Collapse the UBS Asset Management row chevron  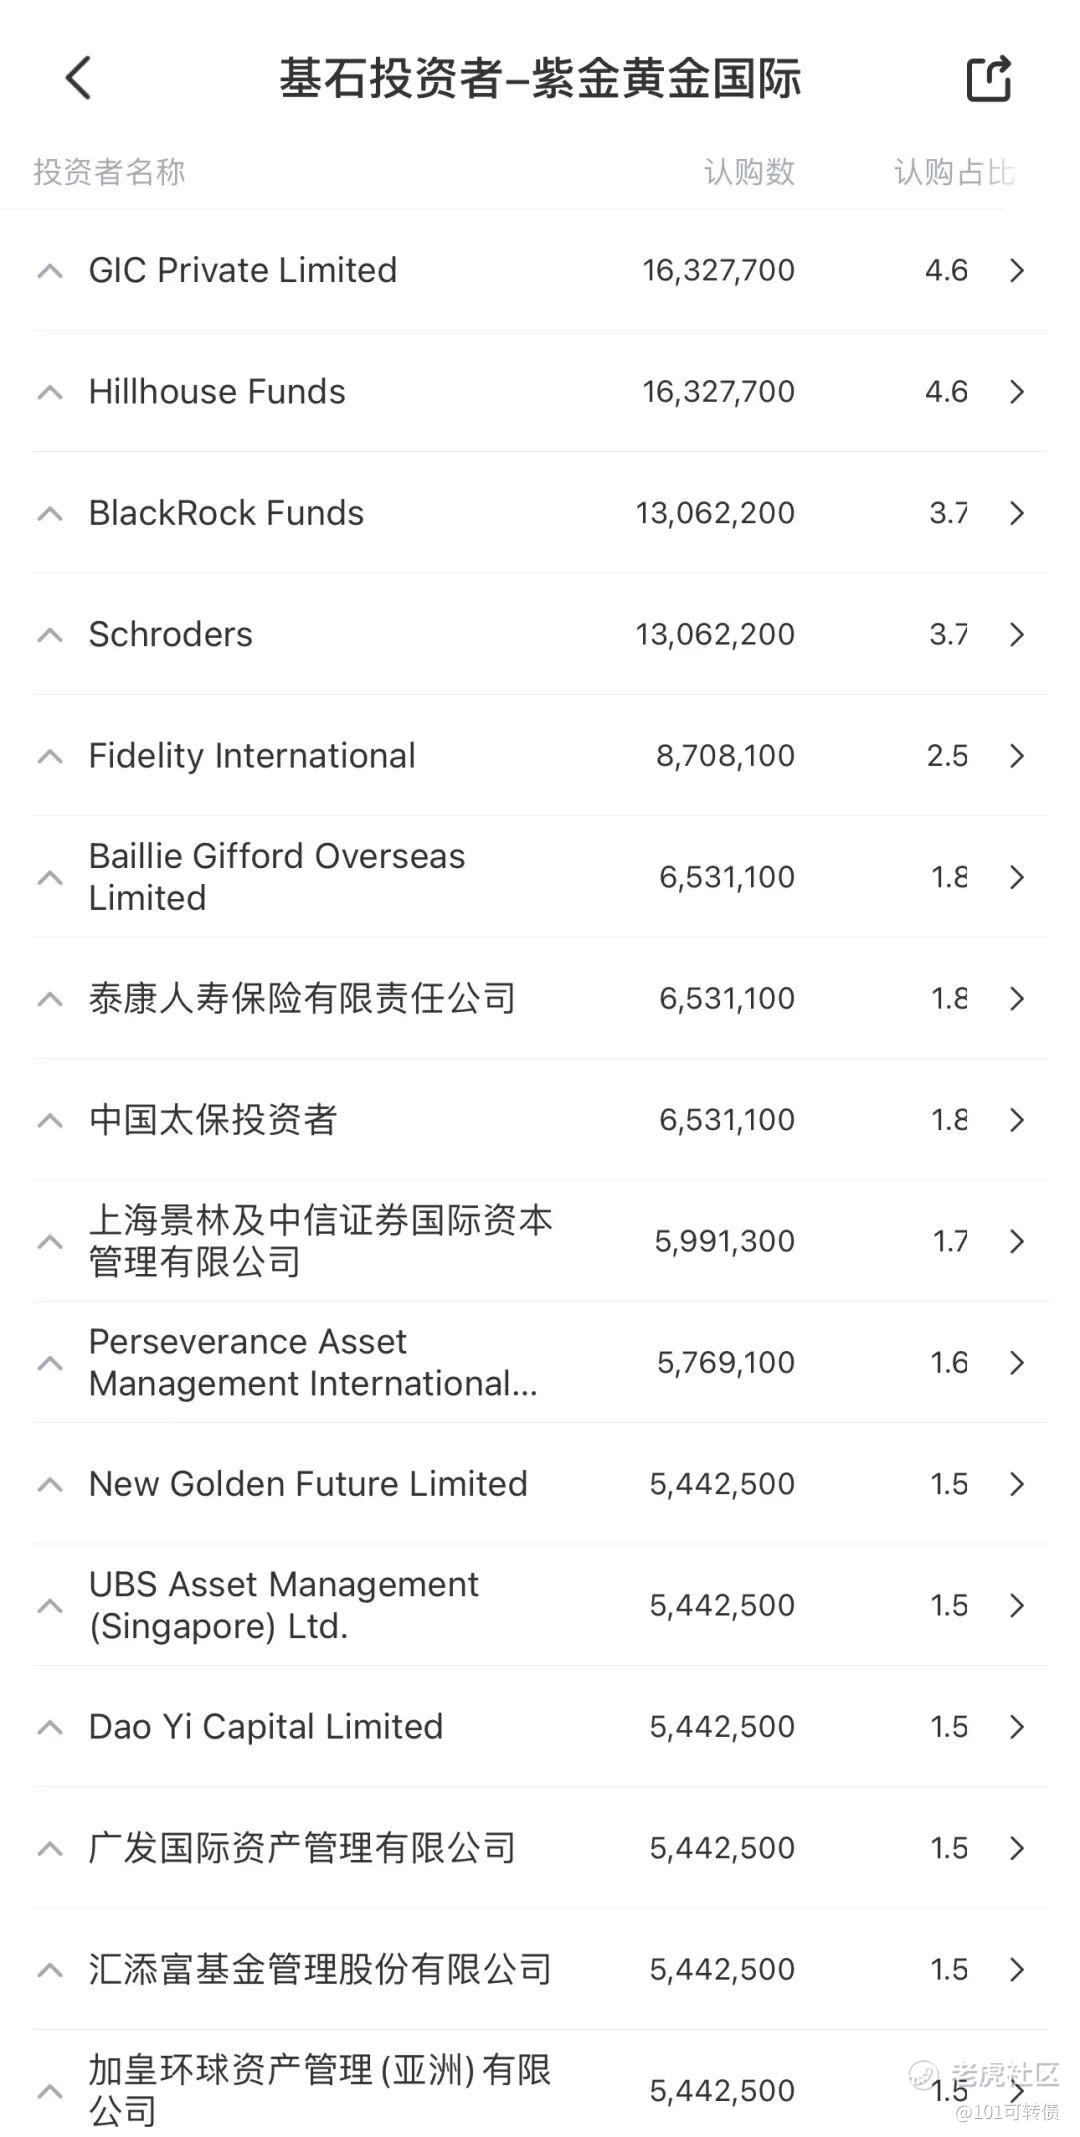coord(50,1606)
